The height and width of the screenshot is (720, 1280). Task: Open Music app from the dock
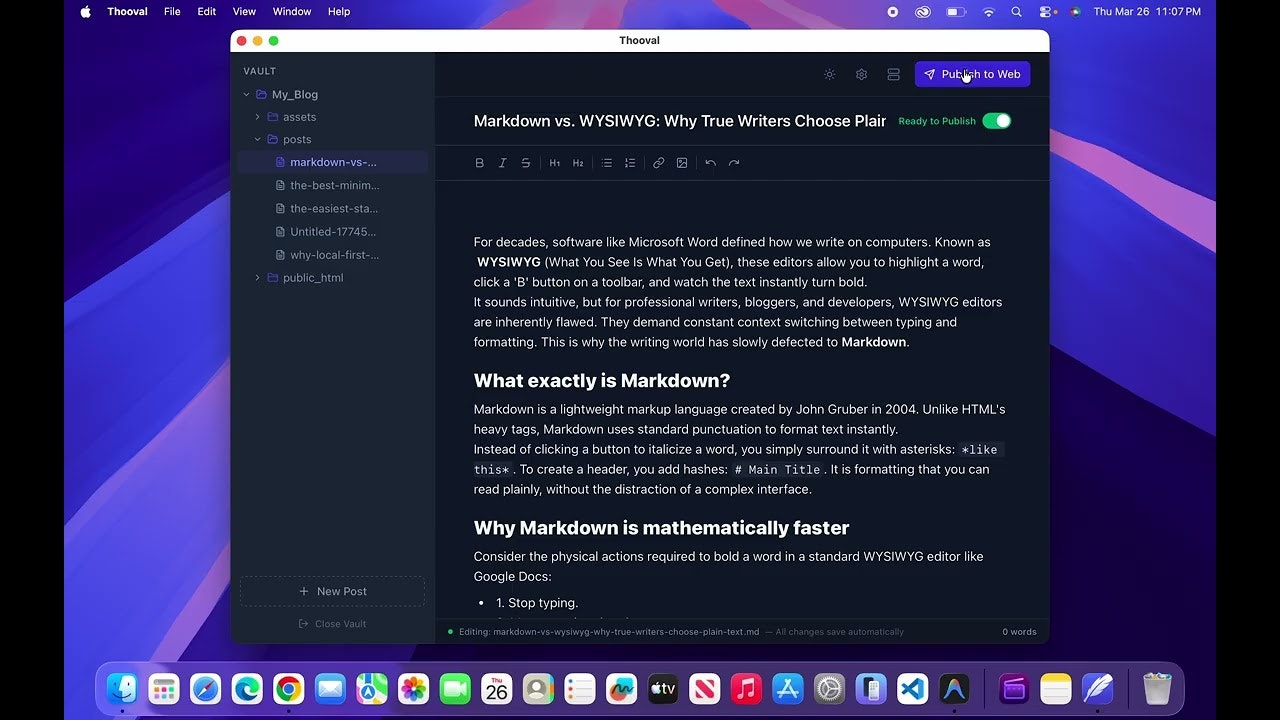746,688
